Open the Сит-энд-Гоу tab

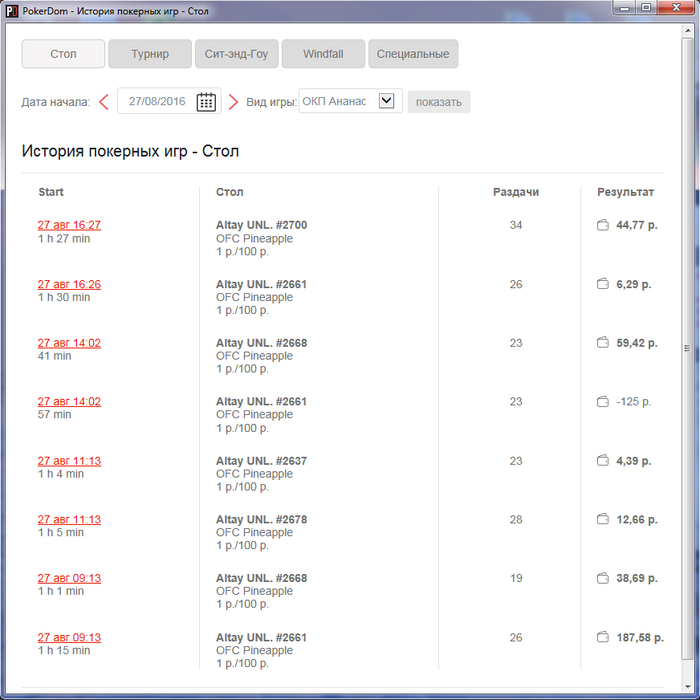pyautogui.click(x=237, y=54)
